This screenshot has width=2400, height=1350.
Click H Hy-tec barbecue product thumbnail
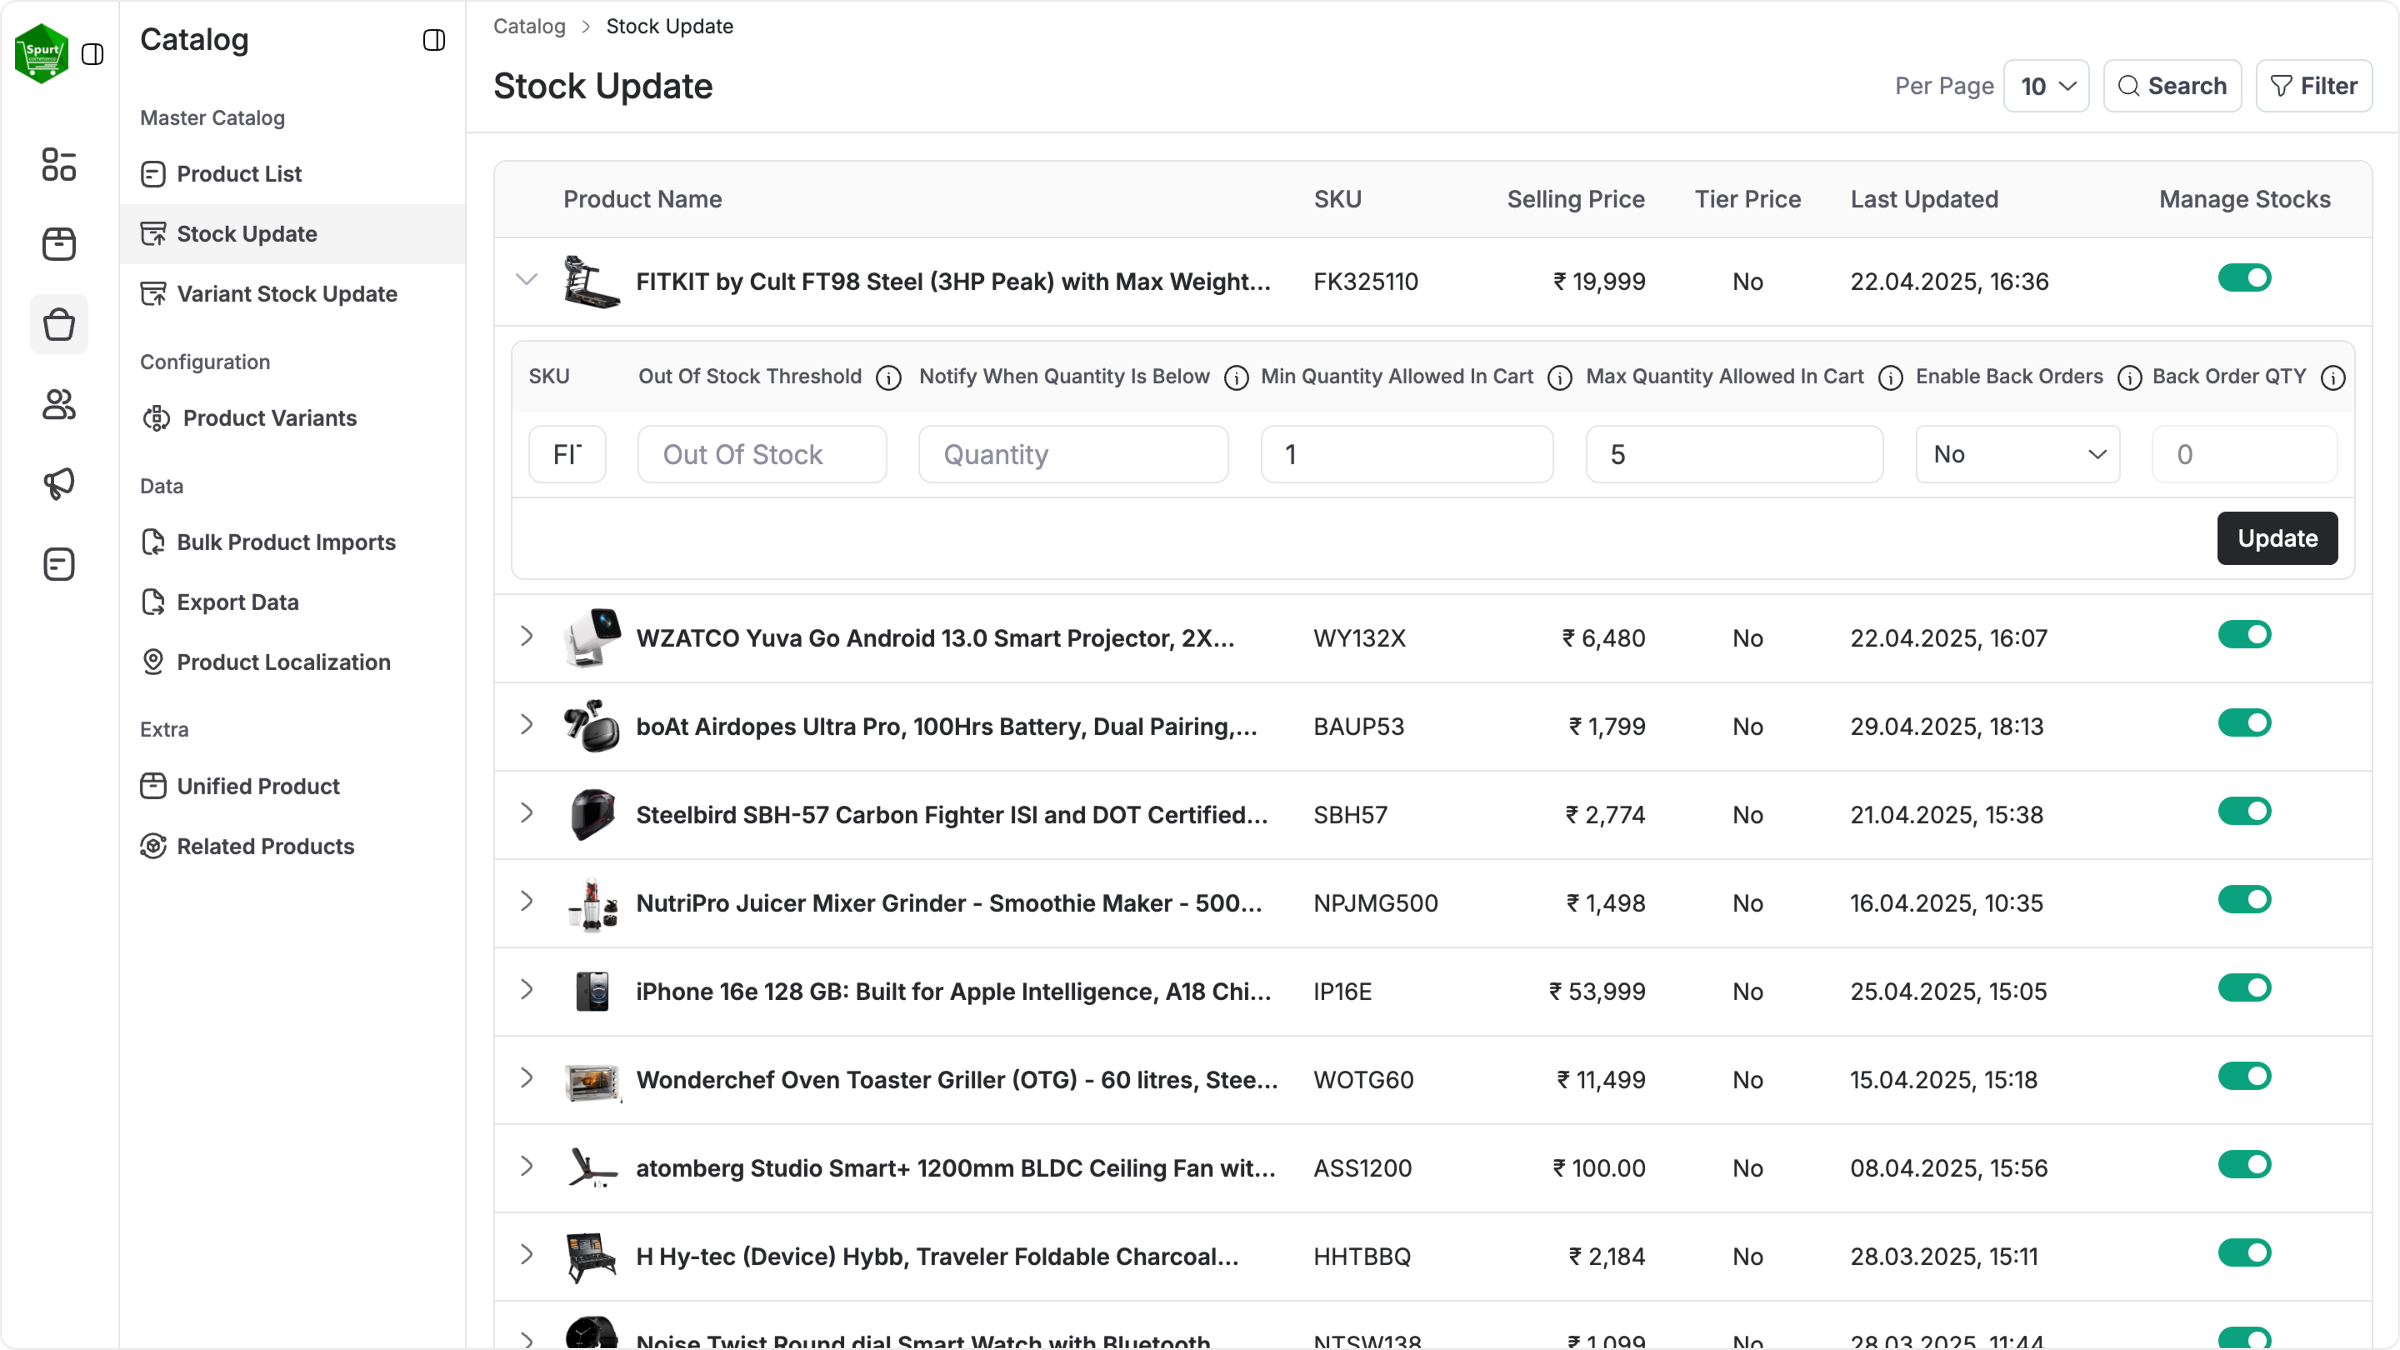point(591,1256)
